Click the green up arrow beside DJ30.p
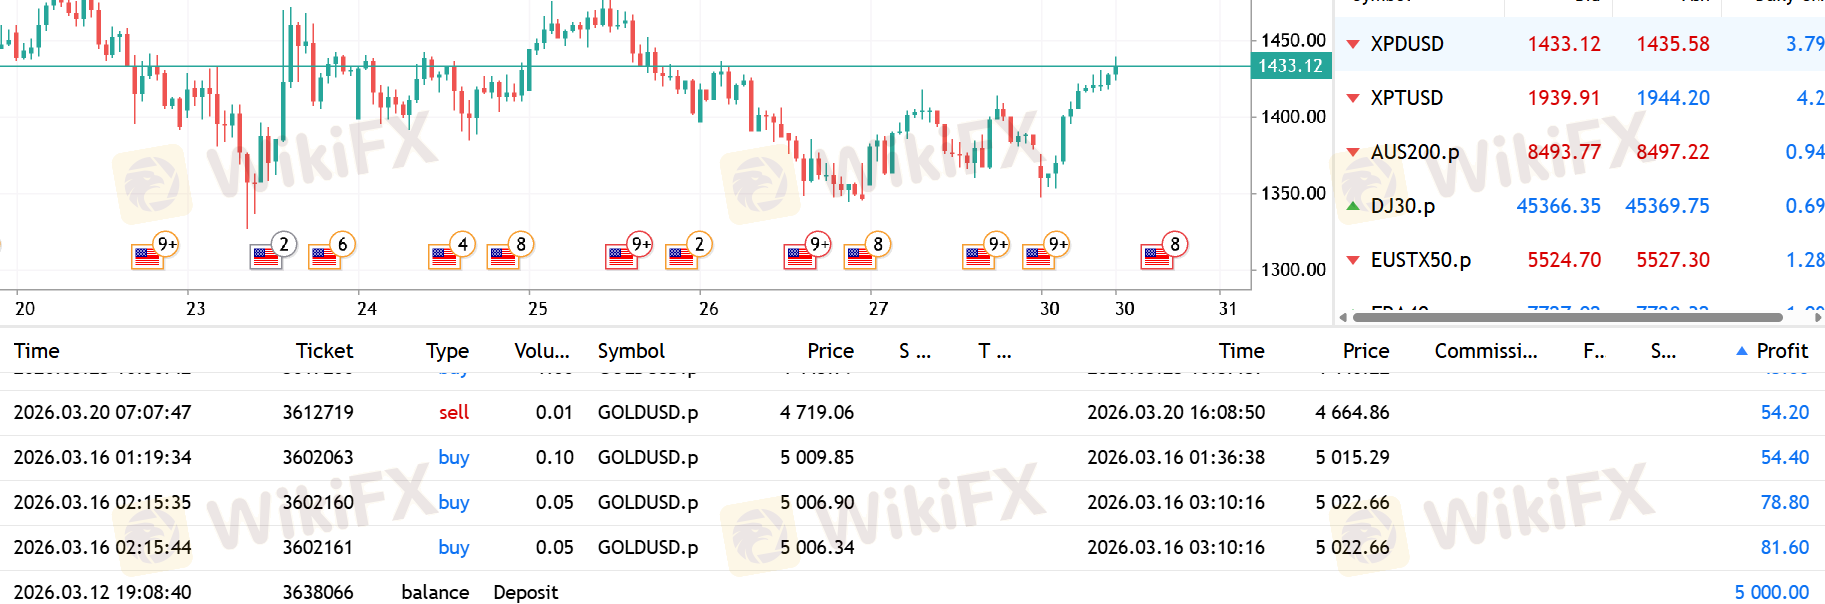 [1353, 206]
